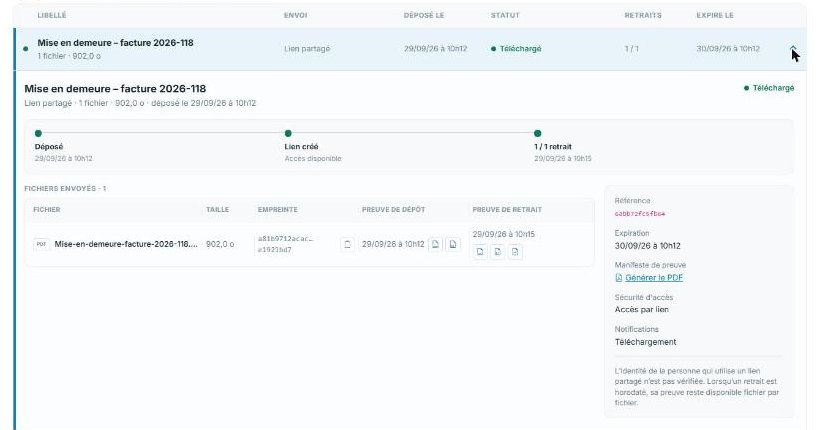The height and width of the screenshot is (430, 820).
Task: Click the detail panel heading Mise en demeure
Action: point(115,88)
